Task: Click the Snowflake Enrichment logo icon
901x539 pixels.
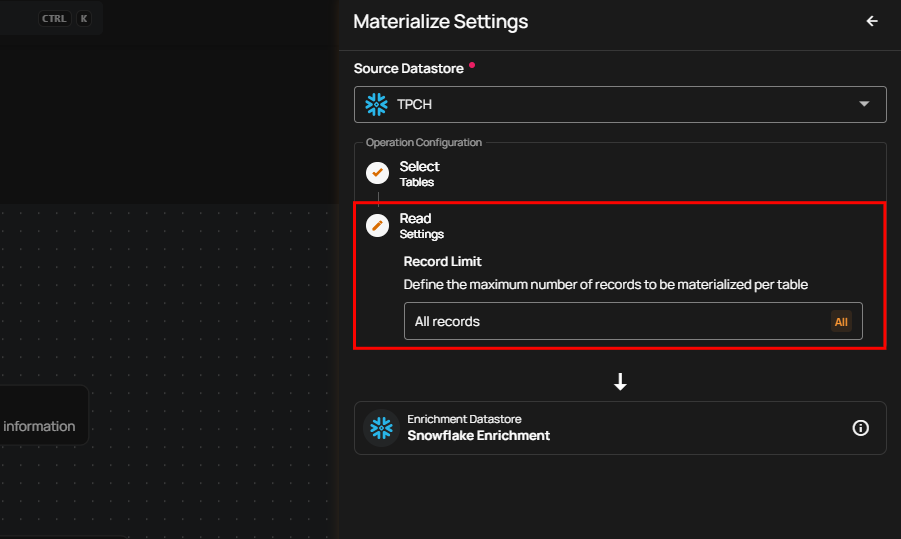Action: pyautogui.click(x=381, y=428)
